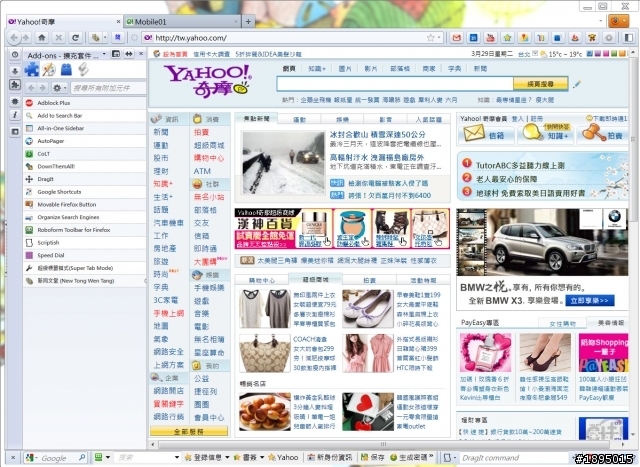Screen dimensions: 640x467
Task: Go back with the browser back arrow
Action: pyautogui.click(x=15, y=38)
